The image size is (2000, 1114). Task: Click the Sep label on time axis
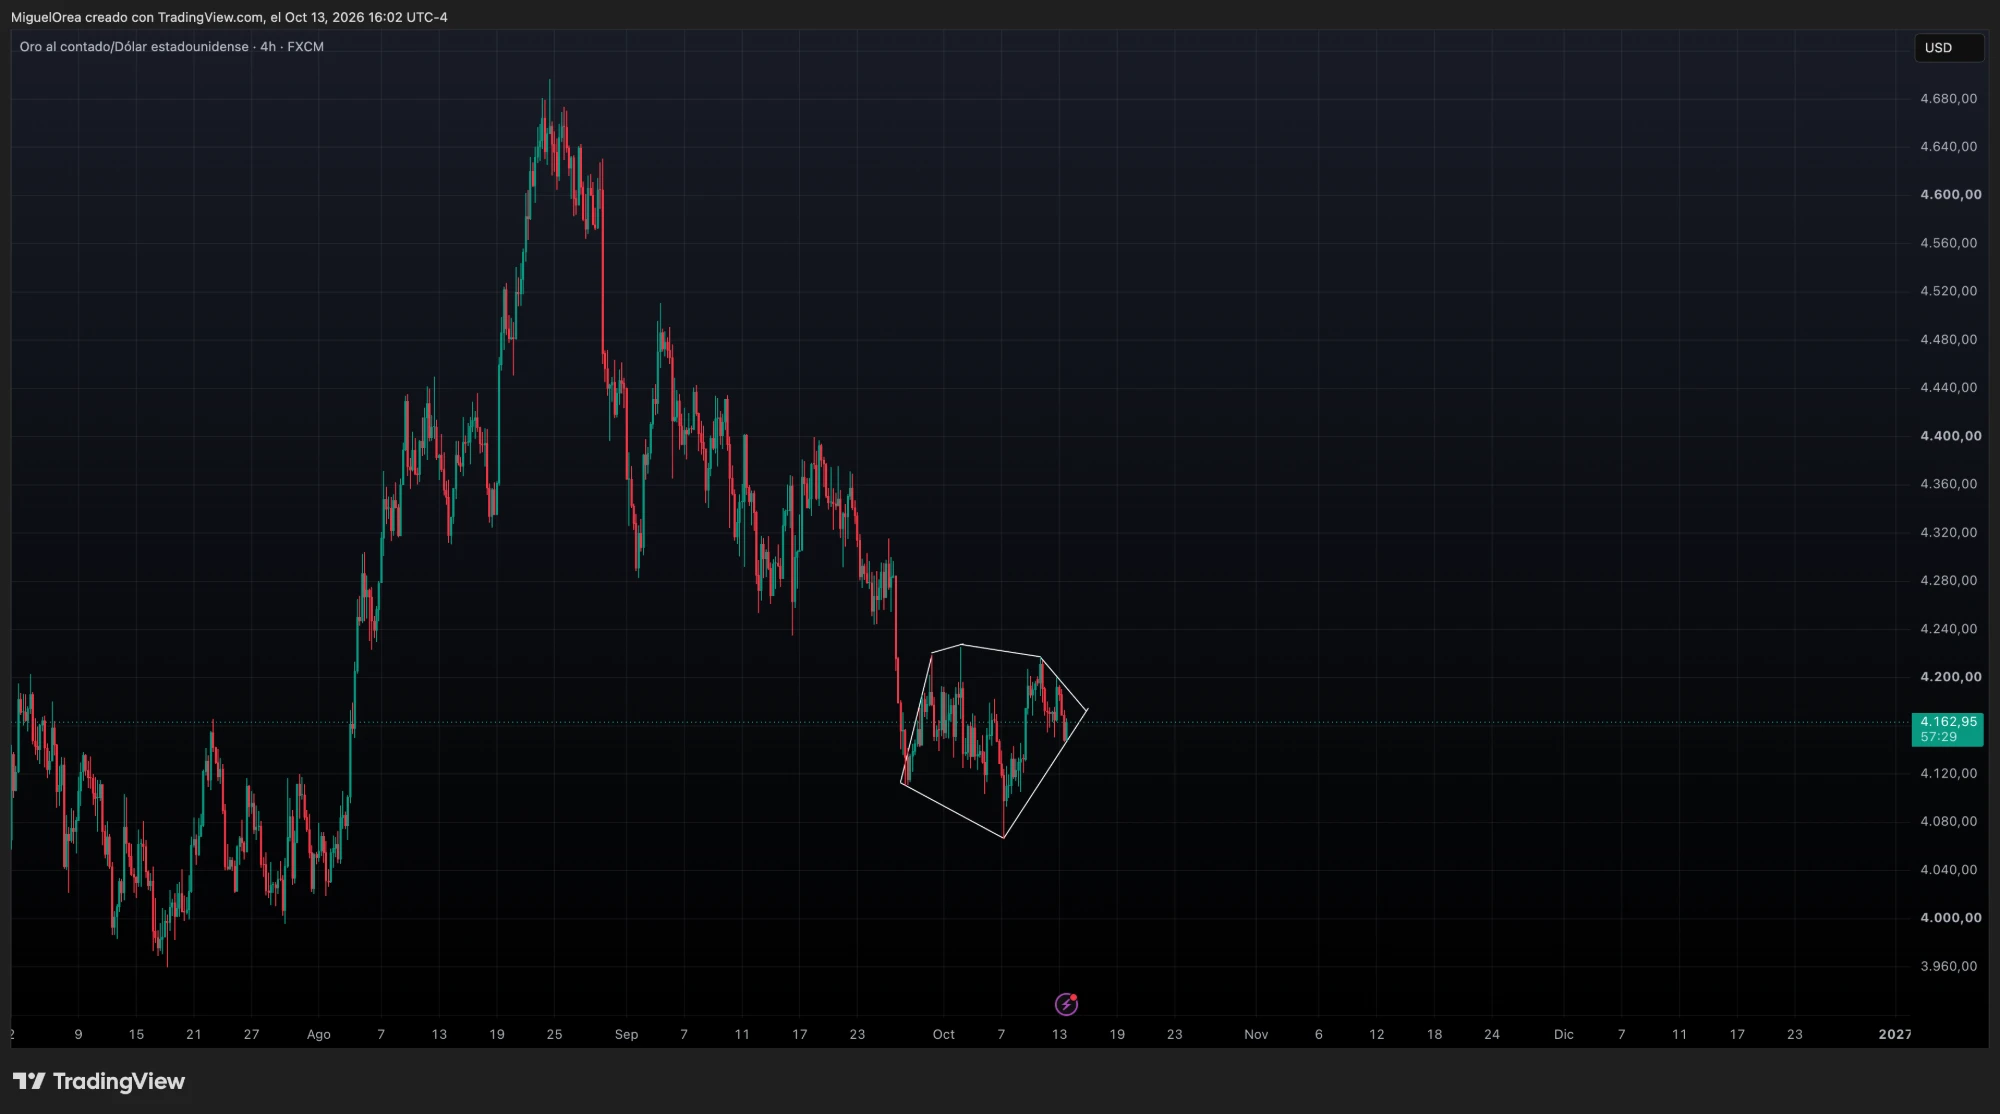626,1035
